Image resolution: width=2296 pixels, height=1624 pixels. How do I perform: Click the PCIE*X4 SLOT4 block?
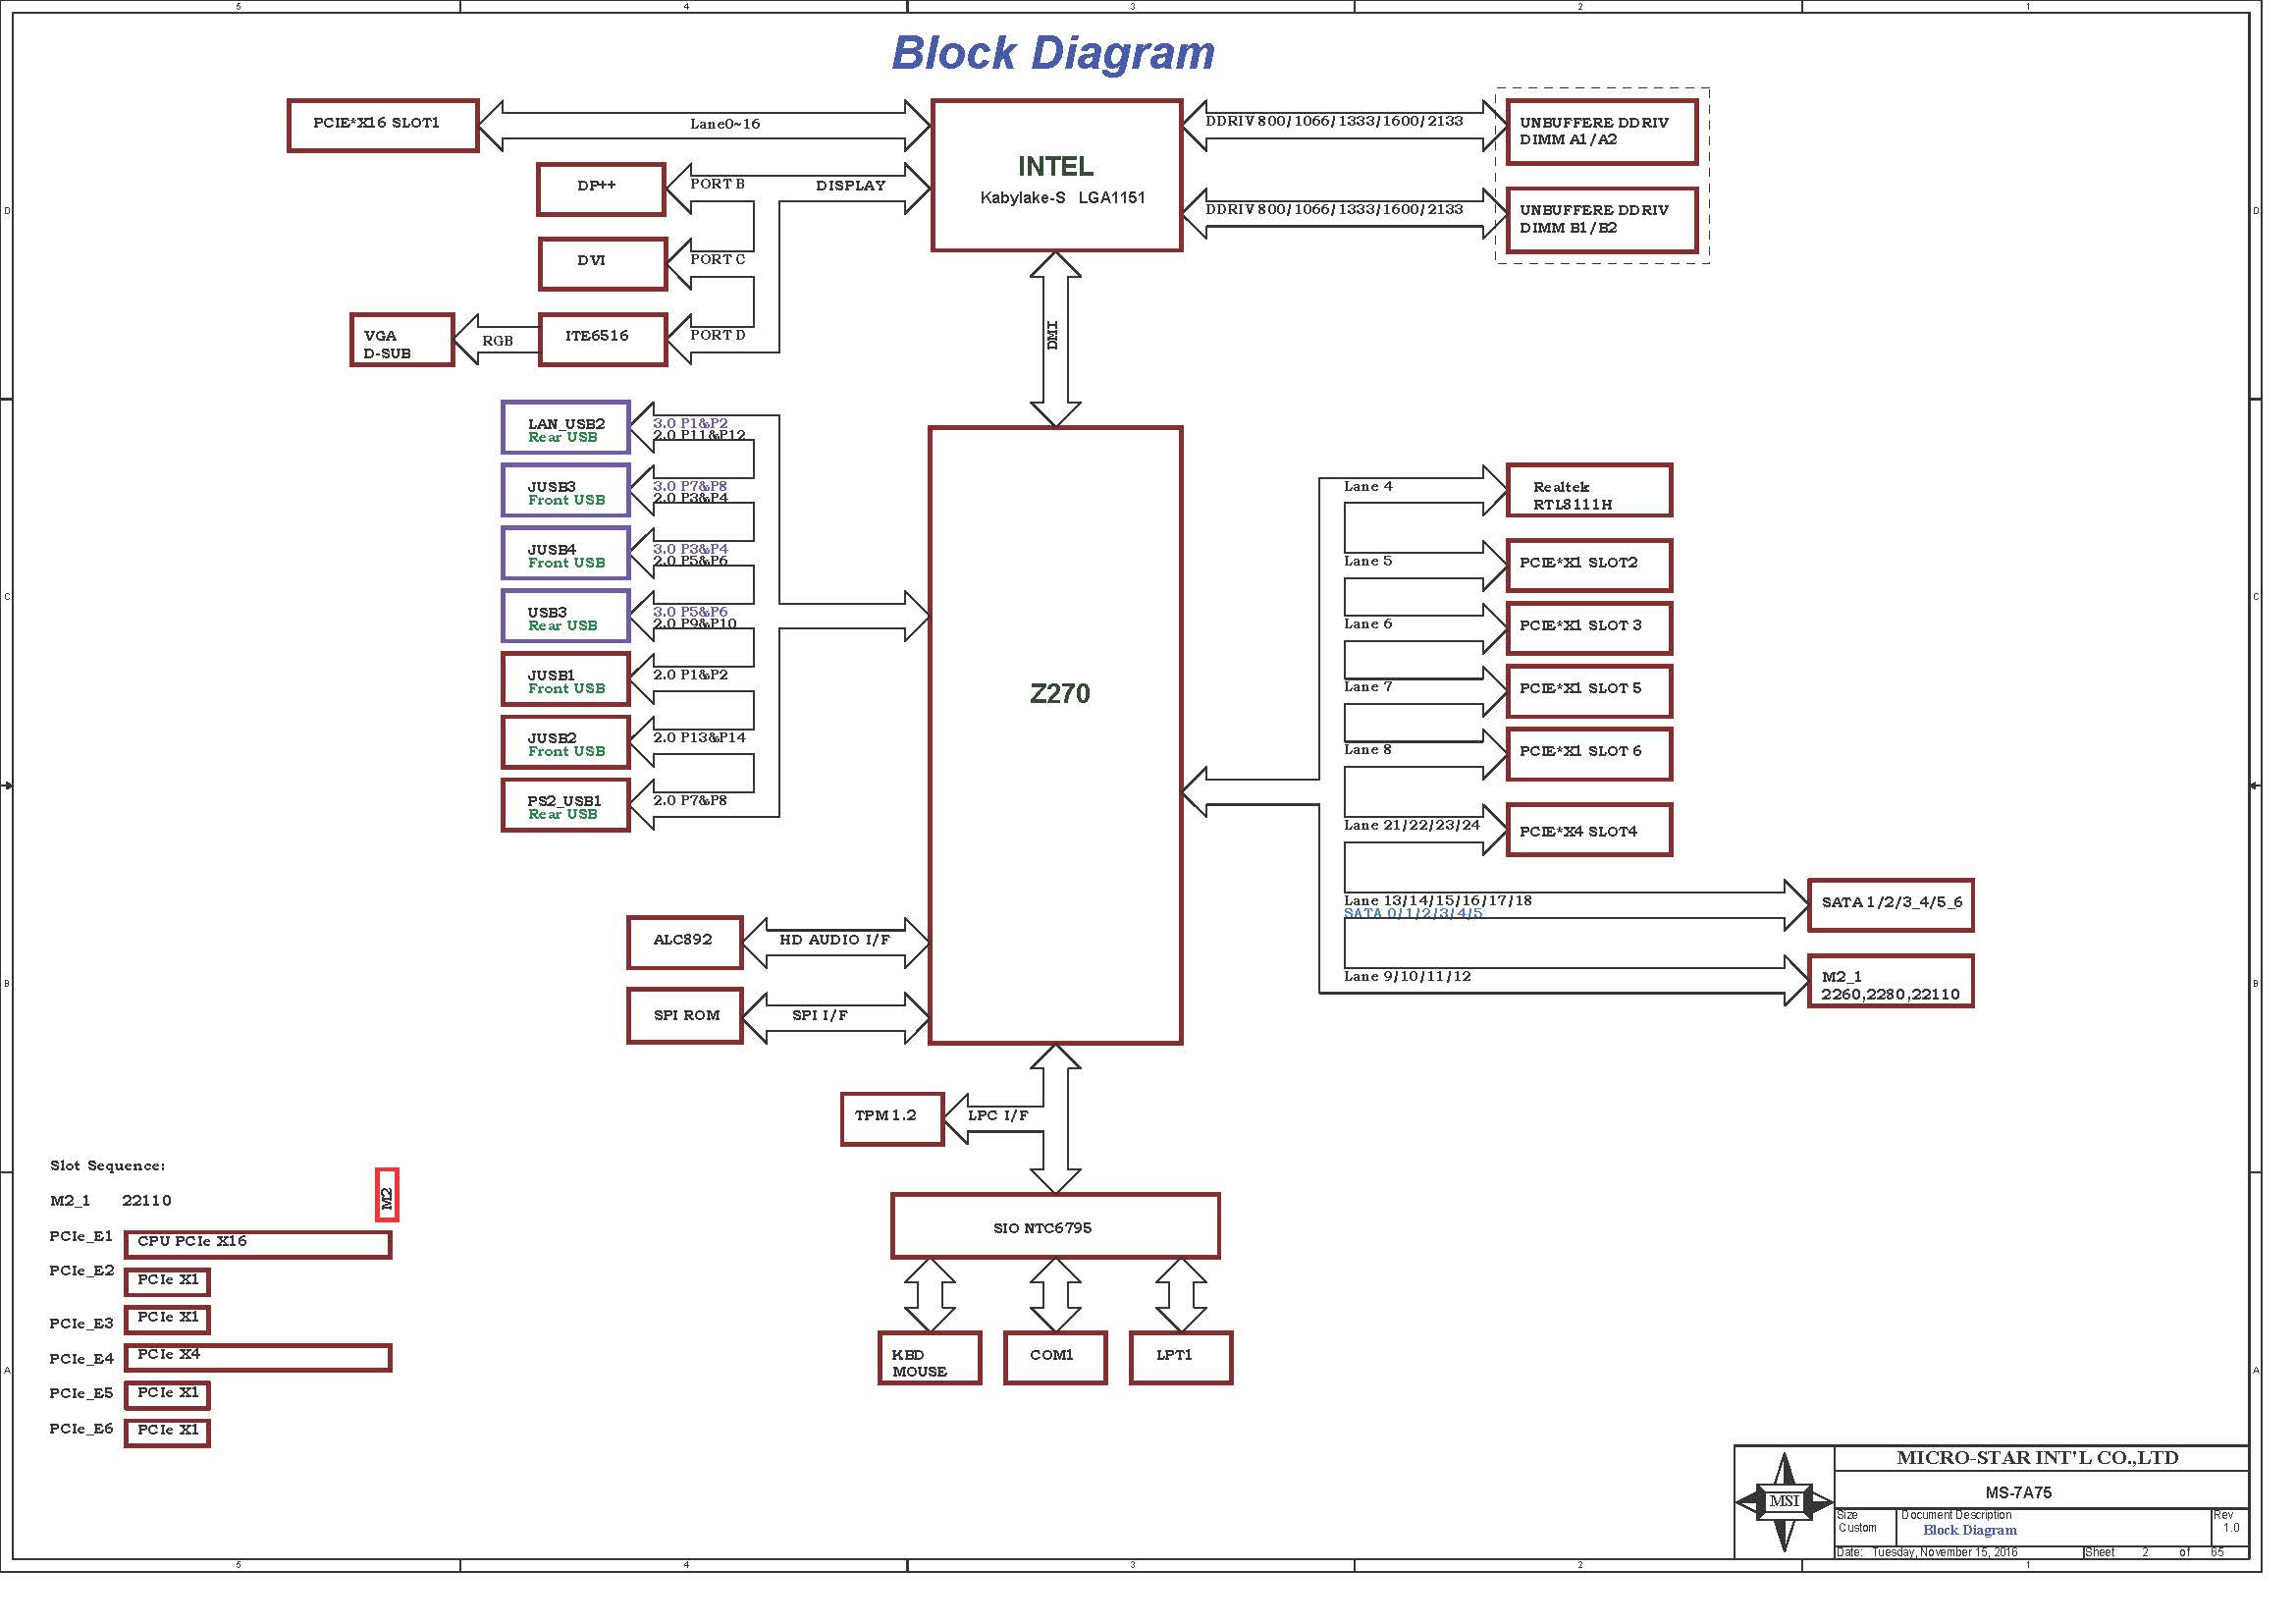tap(1589, 830)
